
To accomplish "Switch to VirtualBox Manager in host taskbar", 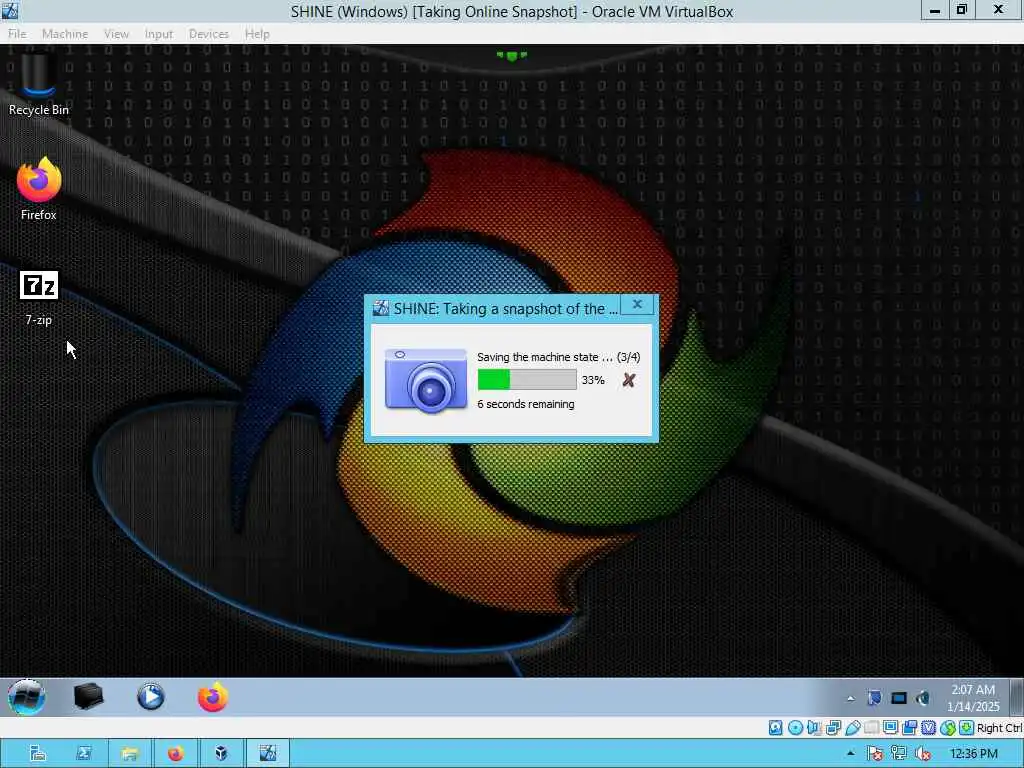I will (x=221, y=754).
